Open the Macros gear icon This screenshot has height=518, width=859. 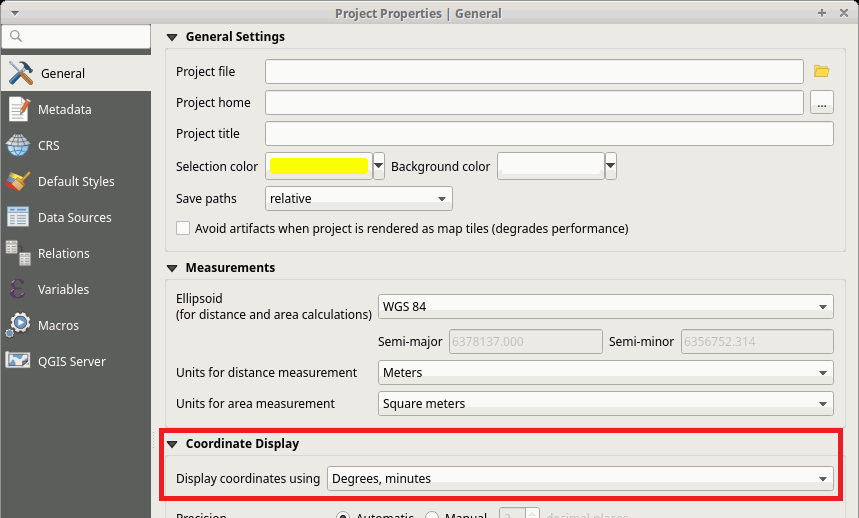[18, 325]
